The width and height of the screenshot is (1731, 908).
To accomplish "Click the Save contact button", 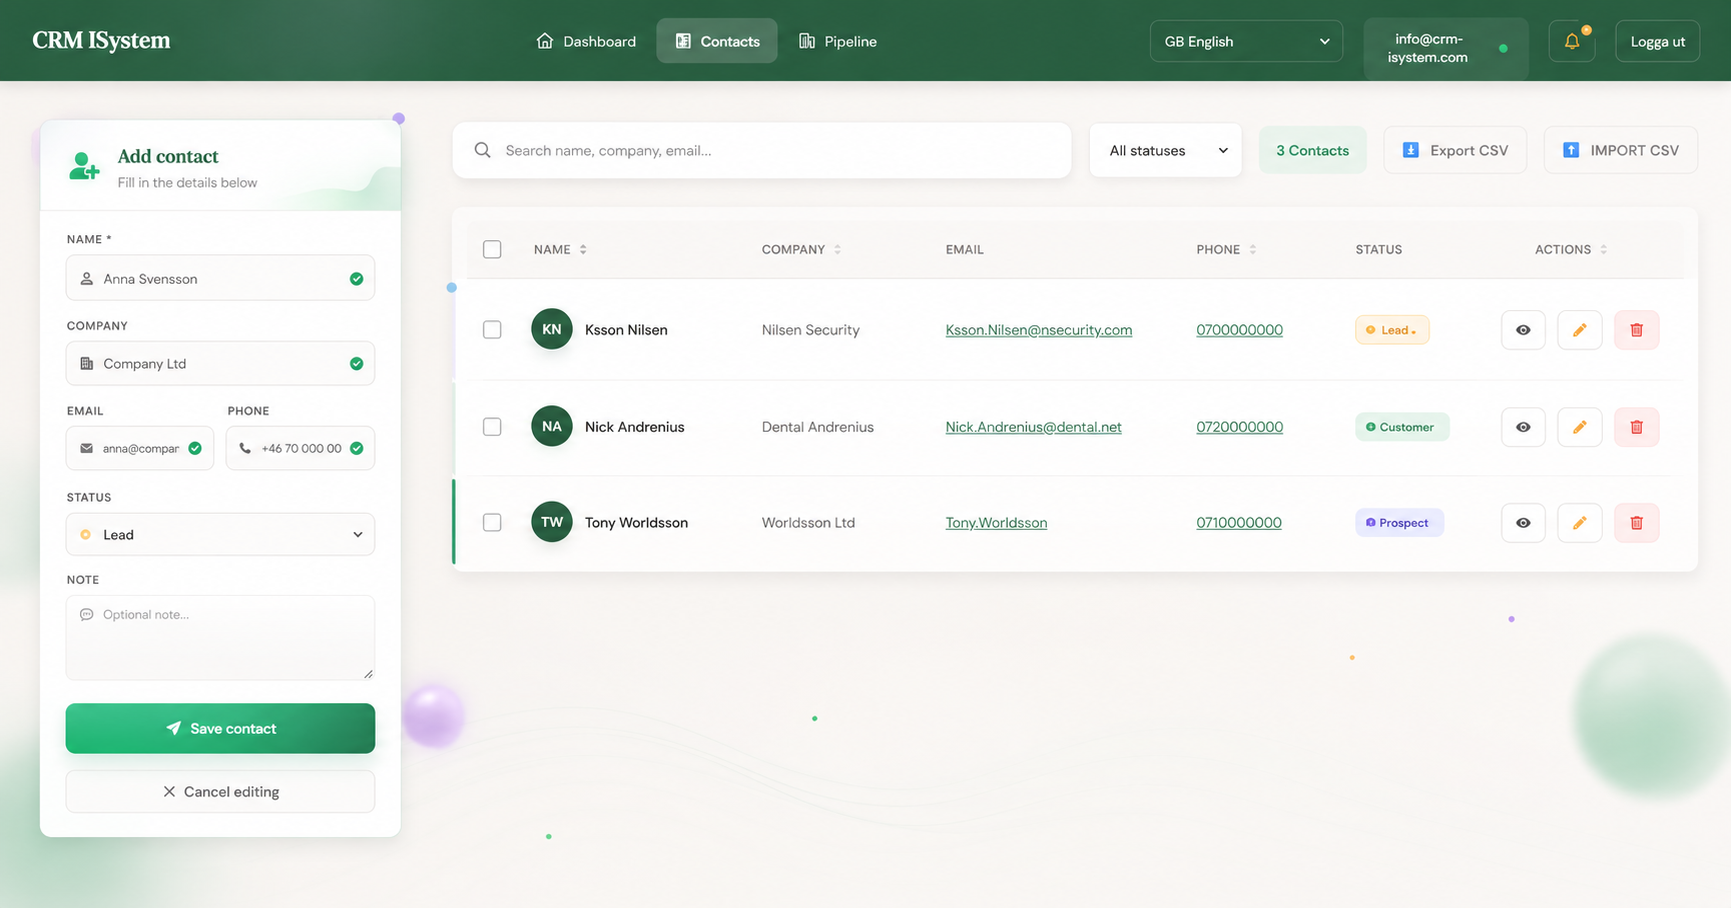I will (220, 729).
